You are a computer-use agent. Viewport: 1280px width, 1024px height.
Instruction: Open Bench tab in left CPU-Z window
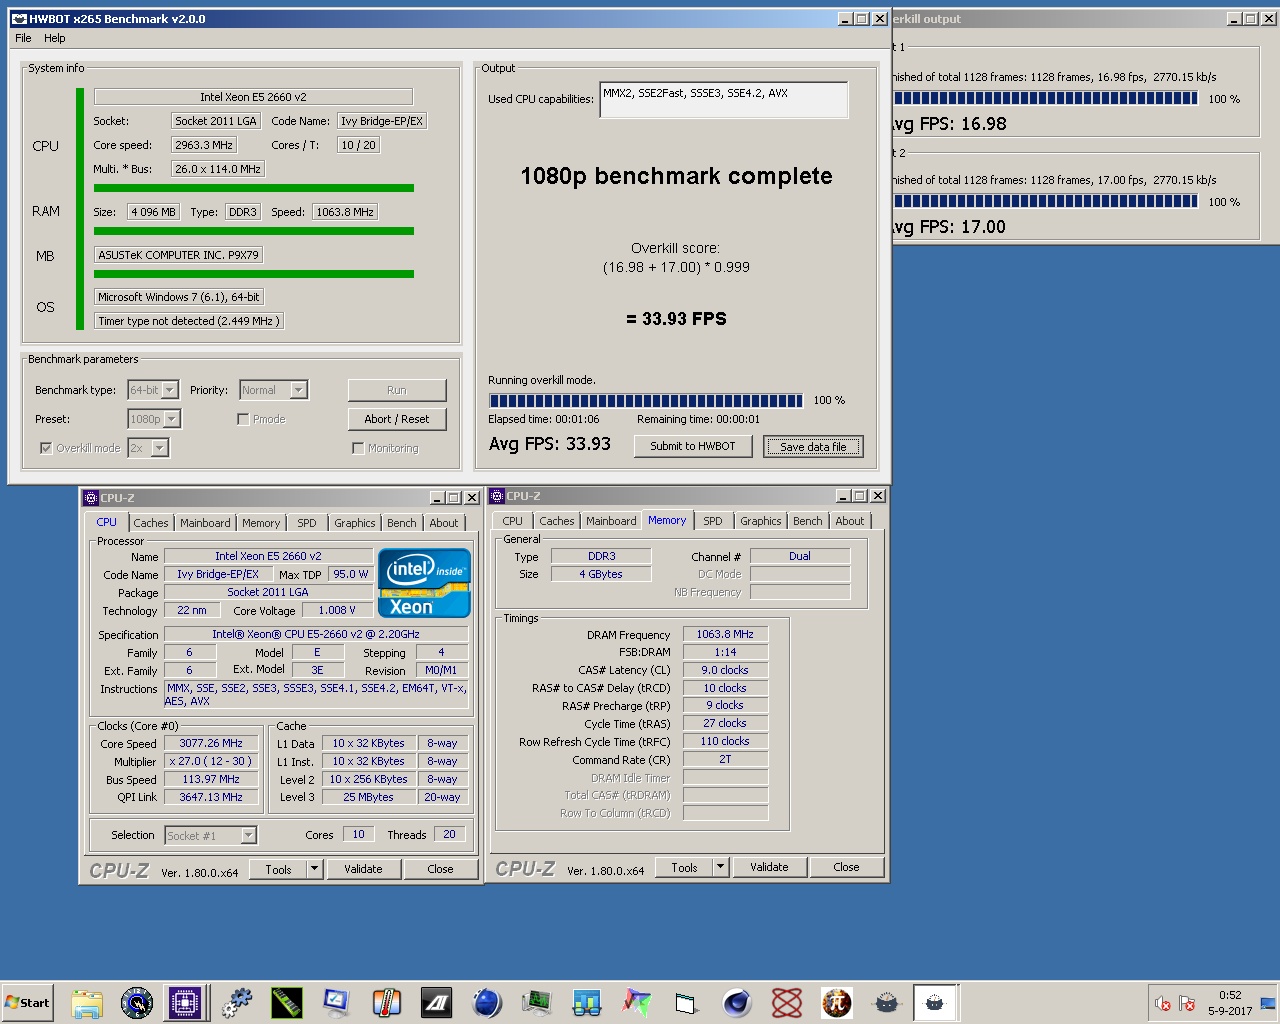tap(402, 523)
